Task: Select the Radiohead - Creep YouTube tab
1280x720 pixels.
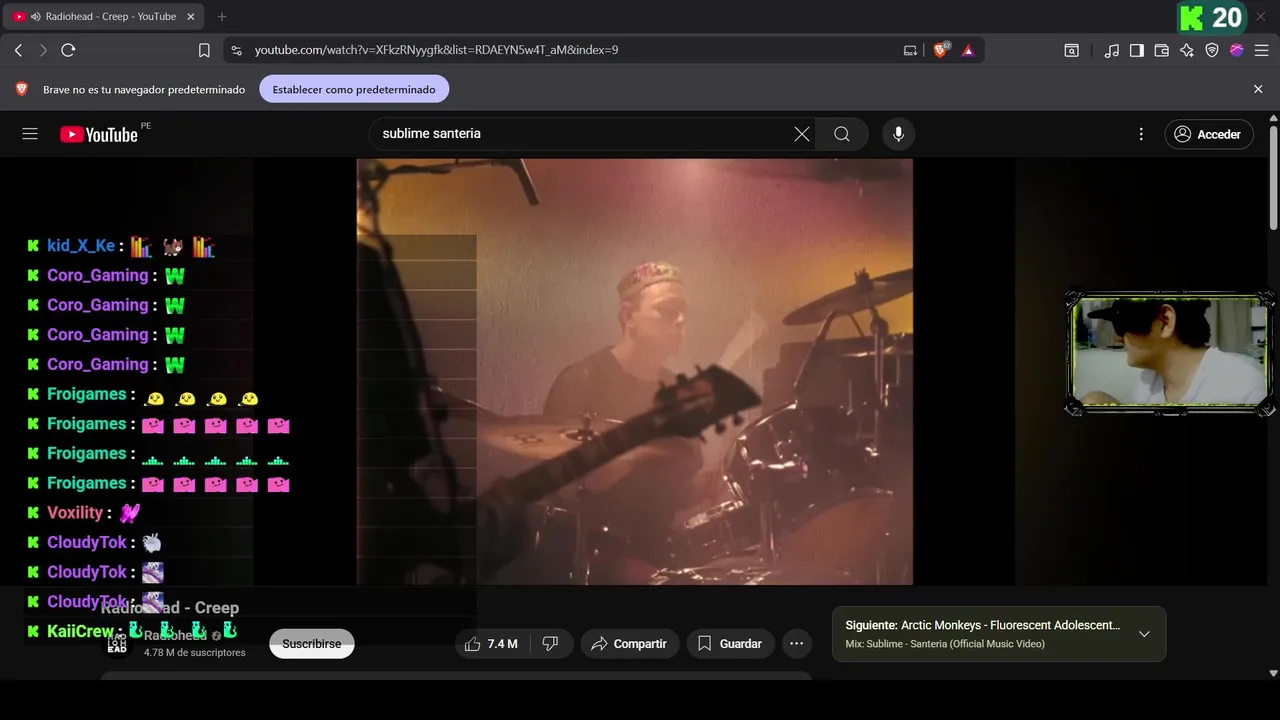Action: coord(103,17)
